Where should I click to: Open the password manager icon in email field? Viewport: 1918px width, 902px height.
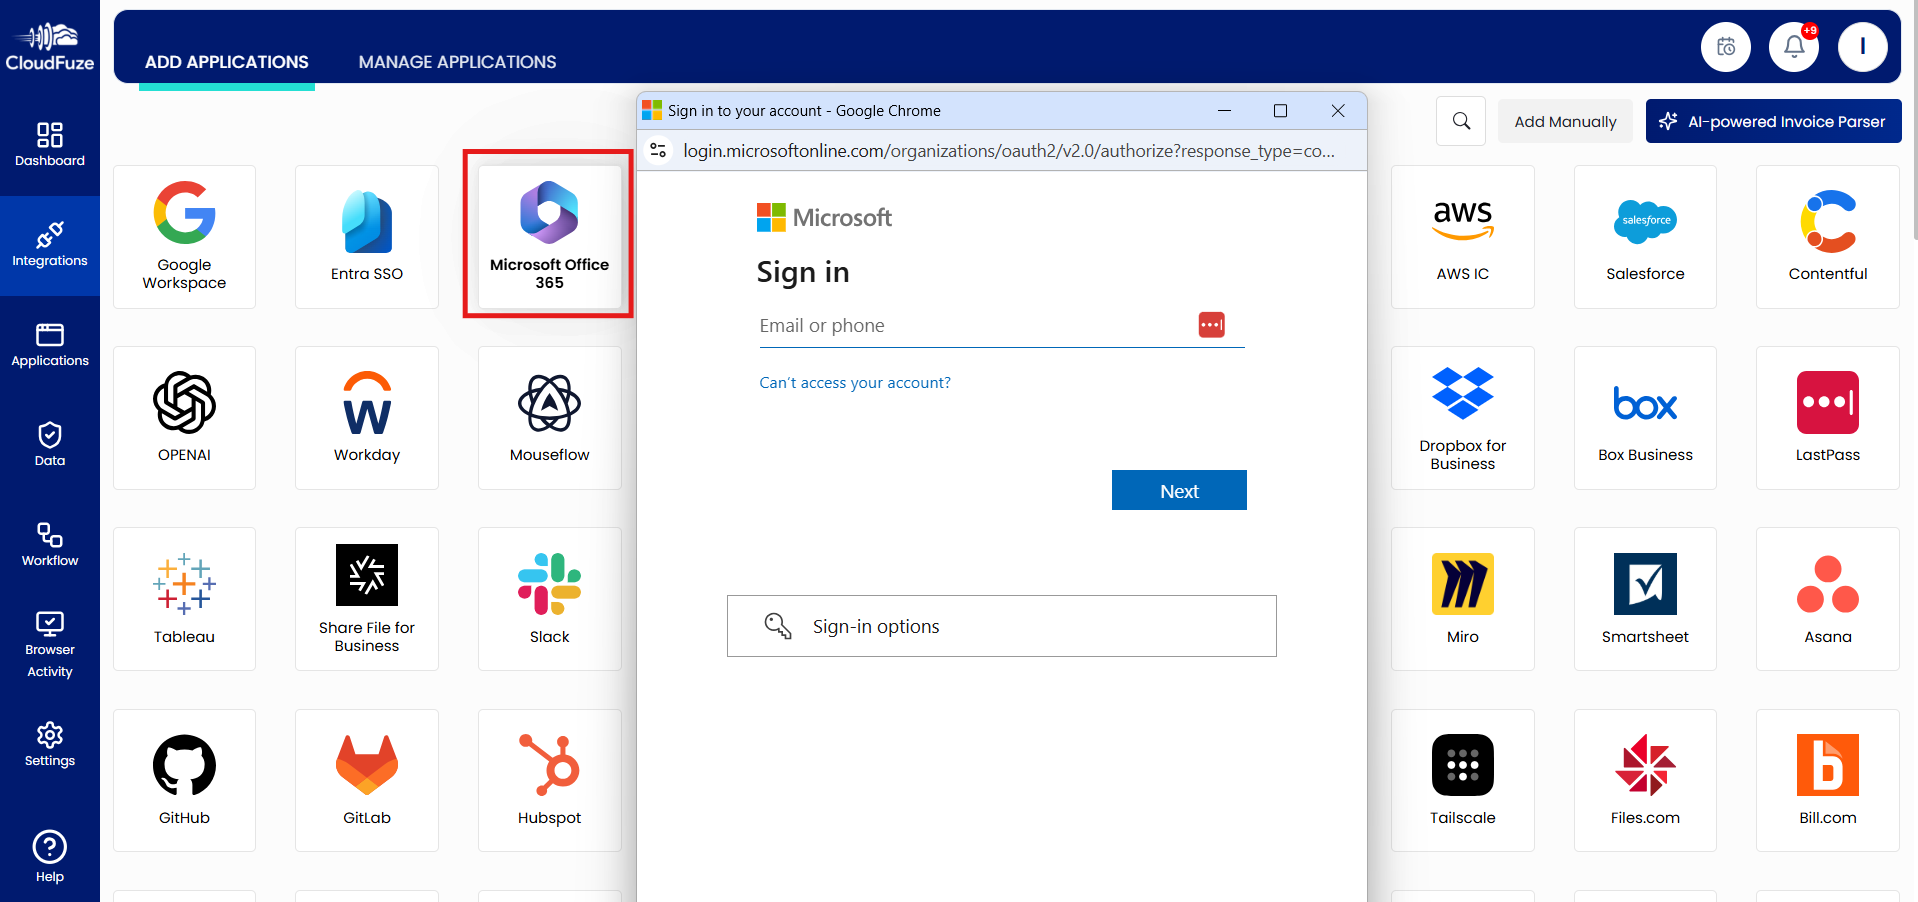(x=1211, y=325)
